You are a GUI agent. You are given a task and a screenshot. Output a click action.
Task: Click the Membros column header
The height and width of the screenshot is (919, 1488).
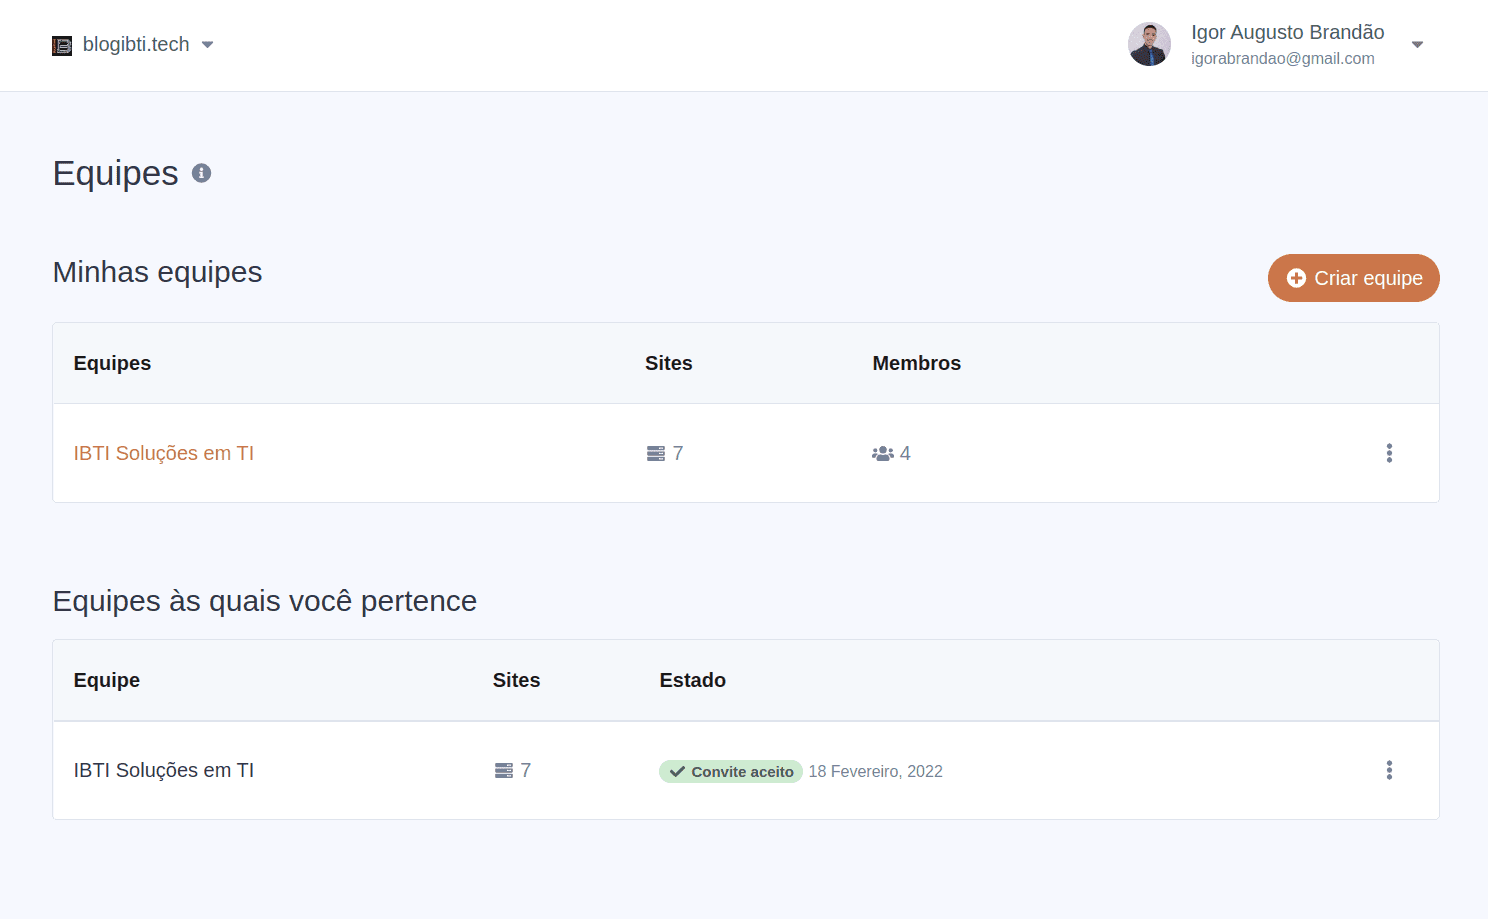(x=916, y=363)
